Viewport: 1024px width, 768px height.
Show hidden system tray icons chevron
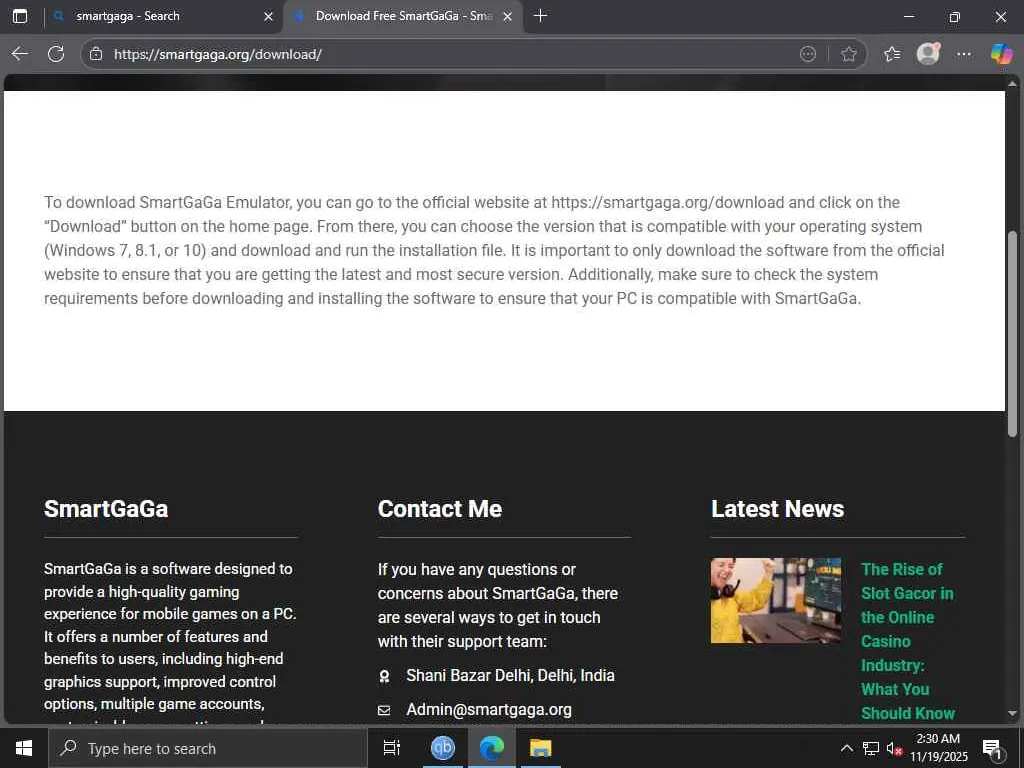[x=846, y=748]
